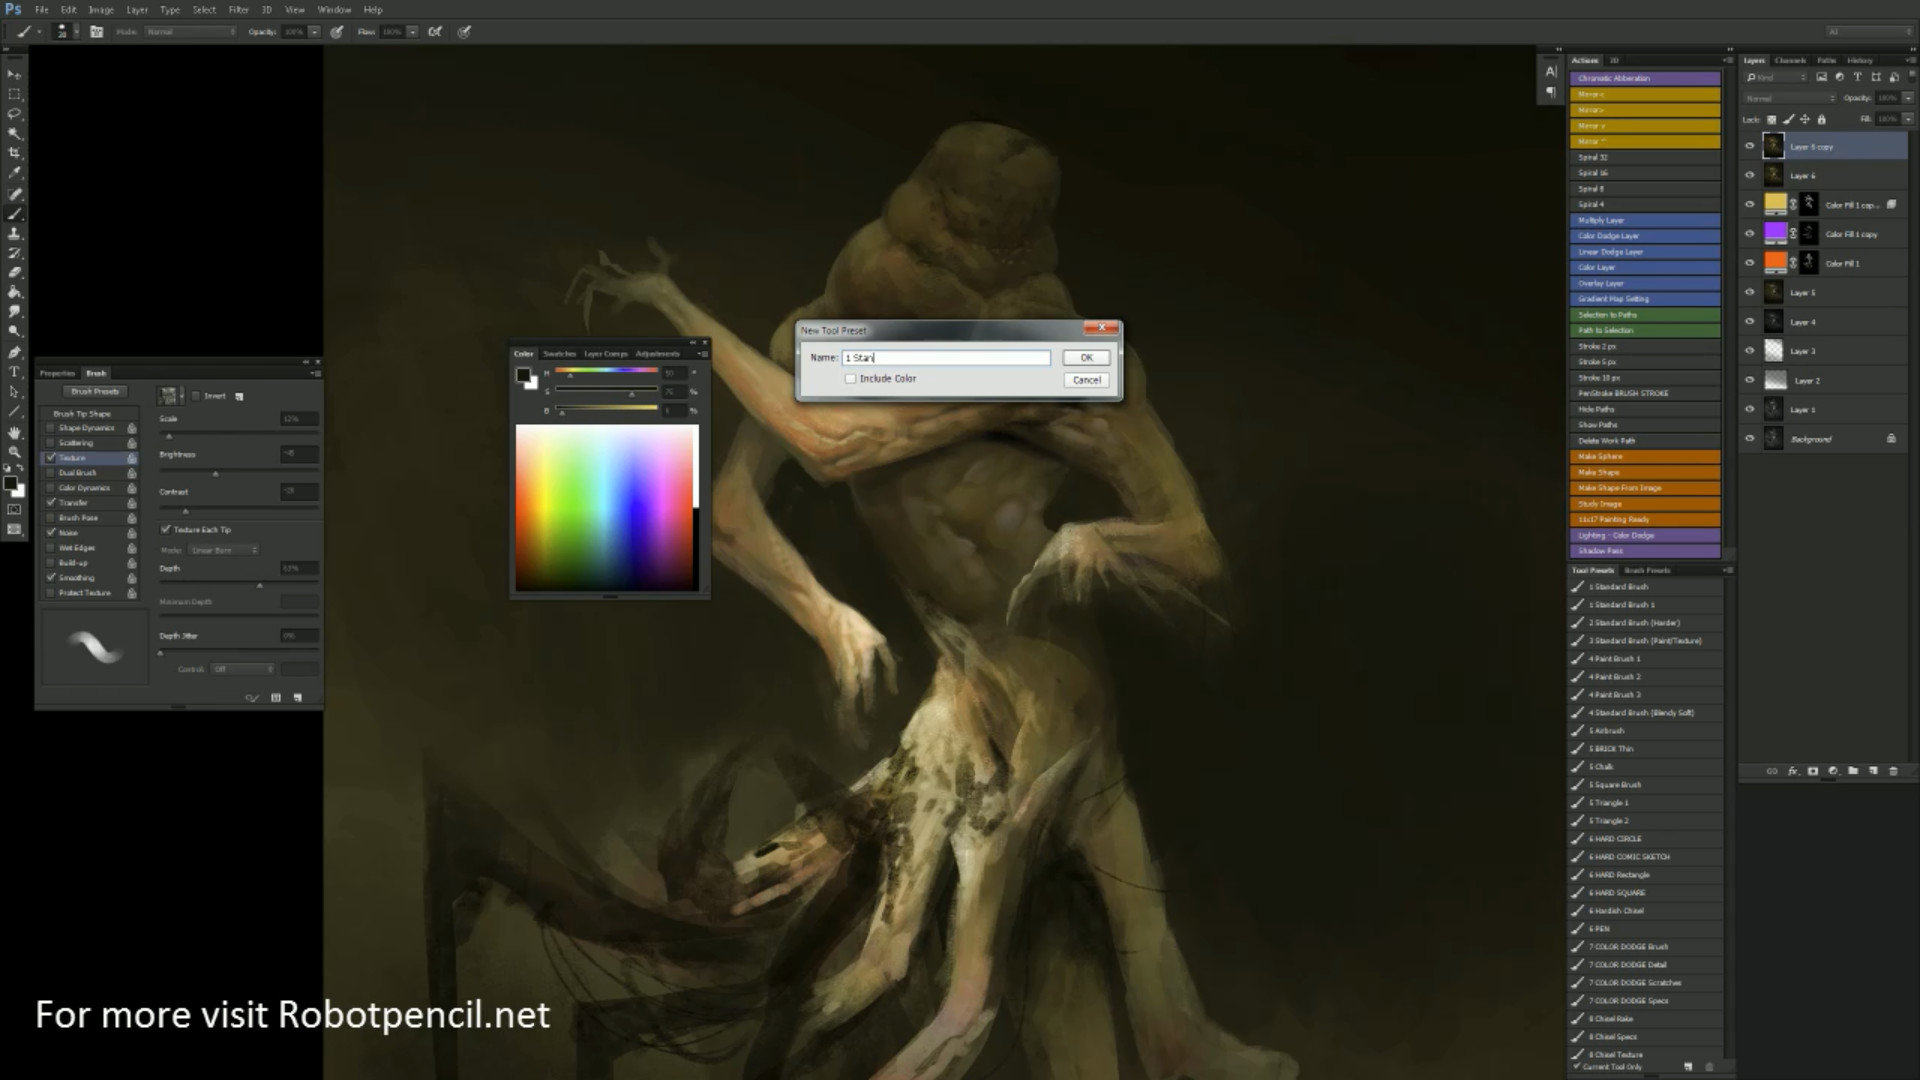
Task: Cancel the New Tool Preset dialog
Action: pyautogui.click(x=1087, y=380)
